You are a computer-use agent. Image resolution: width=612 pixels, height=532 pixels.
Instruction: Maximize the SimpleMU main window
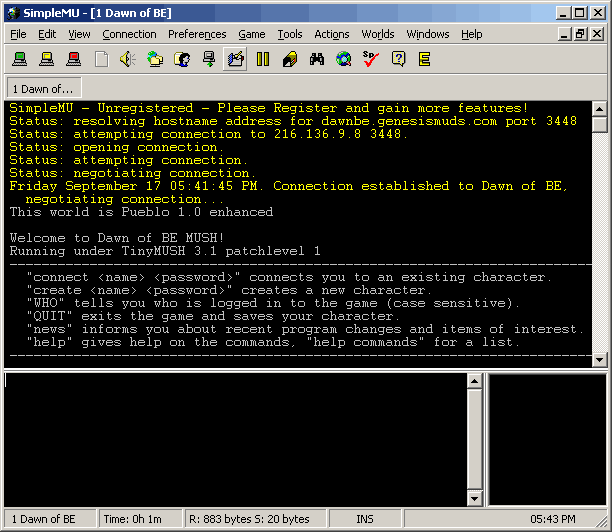coord(580,13)
